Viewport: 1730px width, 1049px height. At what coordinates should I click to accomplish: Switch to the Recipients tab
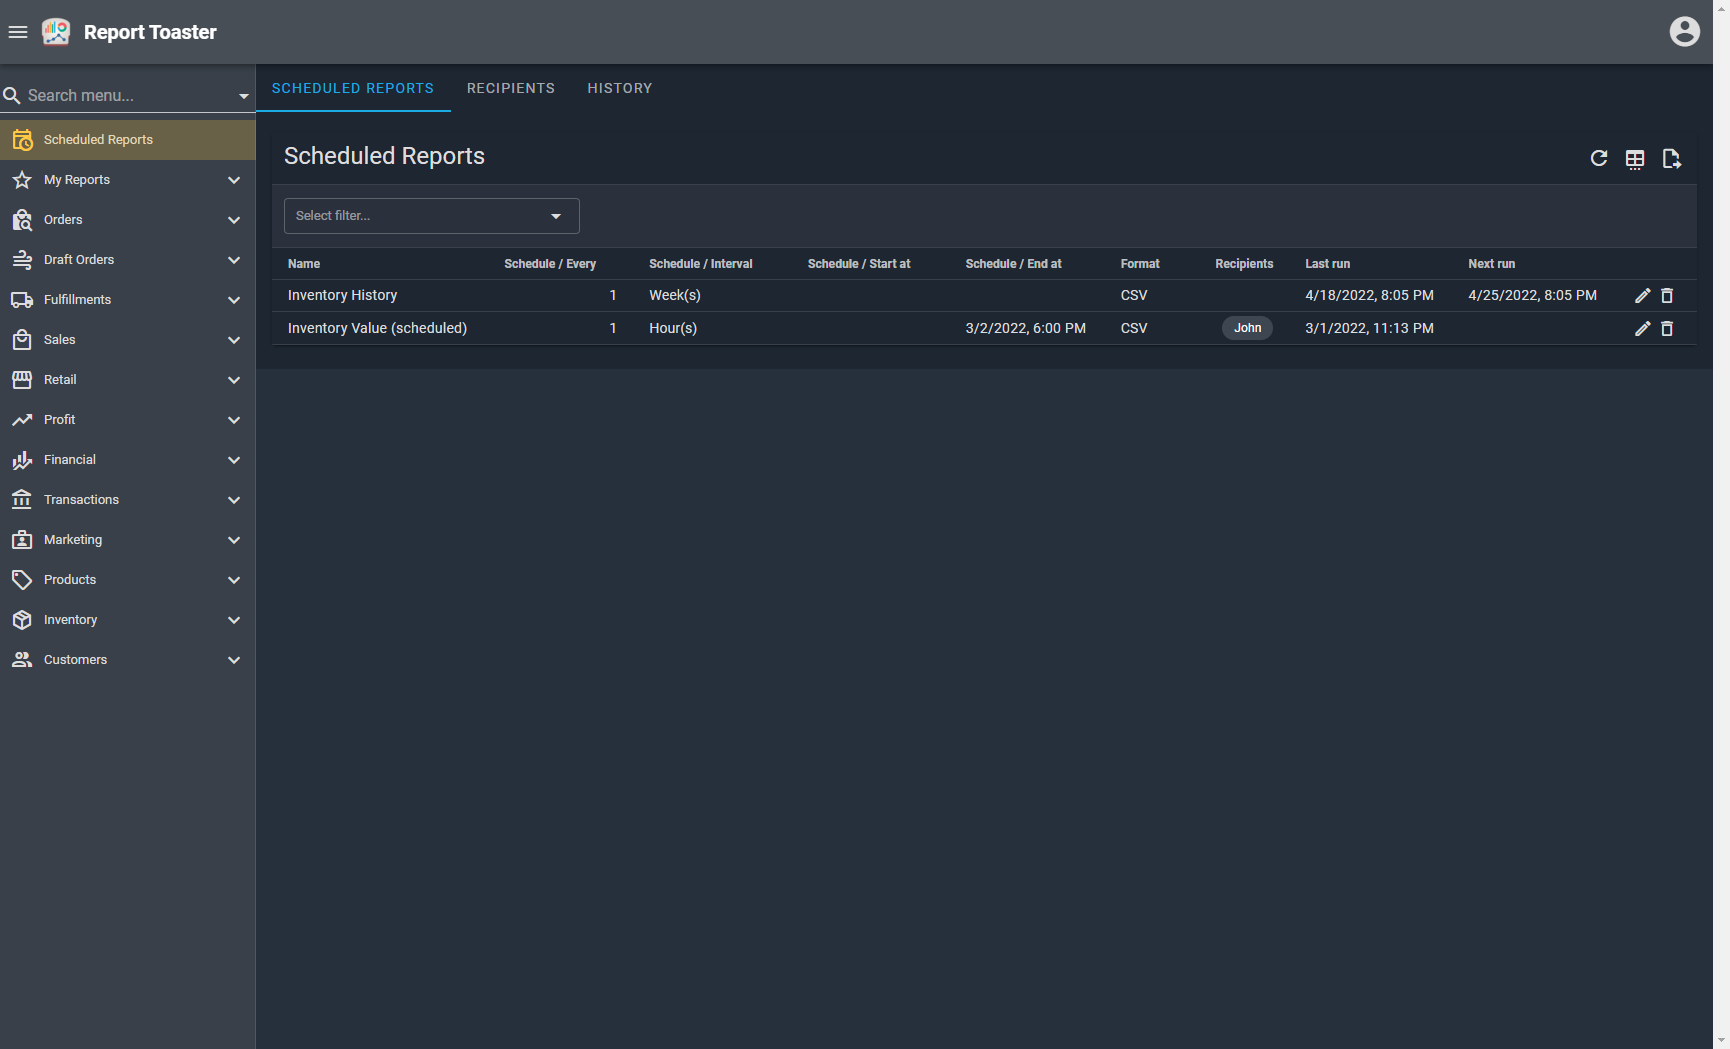[510, 88]
